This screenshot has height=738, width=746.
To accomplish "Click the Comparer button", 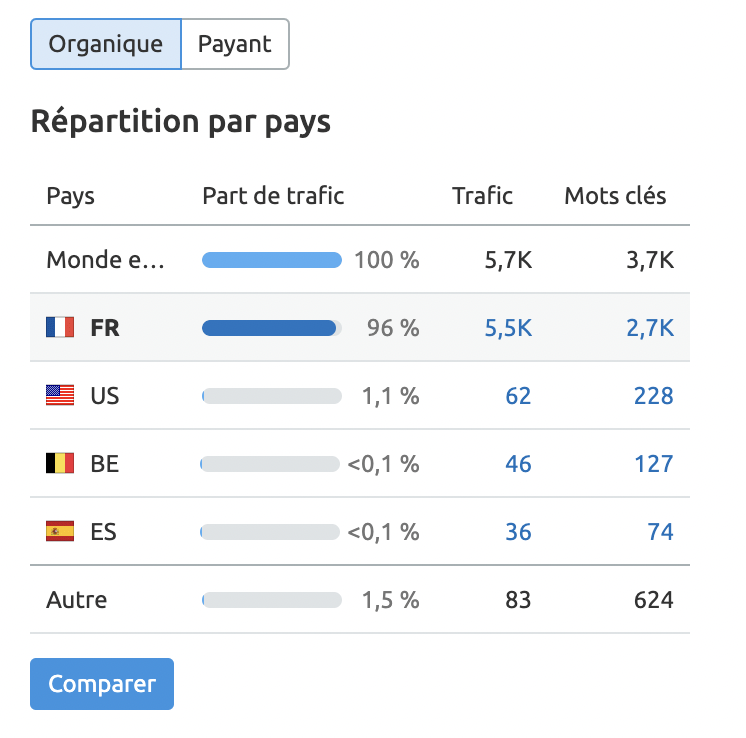I will [x=102, y=684].
